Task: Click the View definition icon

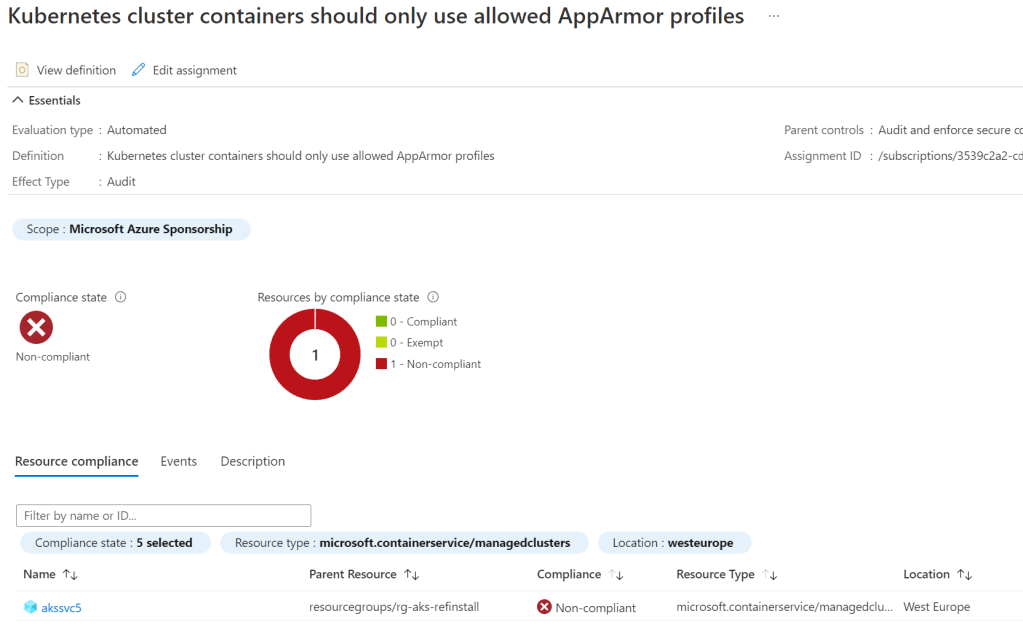Action: click(x=22, y=70)
